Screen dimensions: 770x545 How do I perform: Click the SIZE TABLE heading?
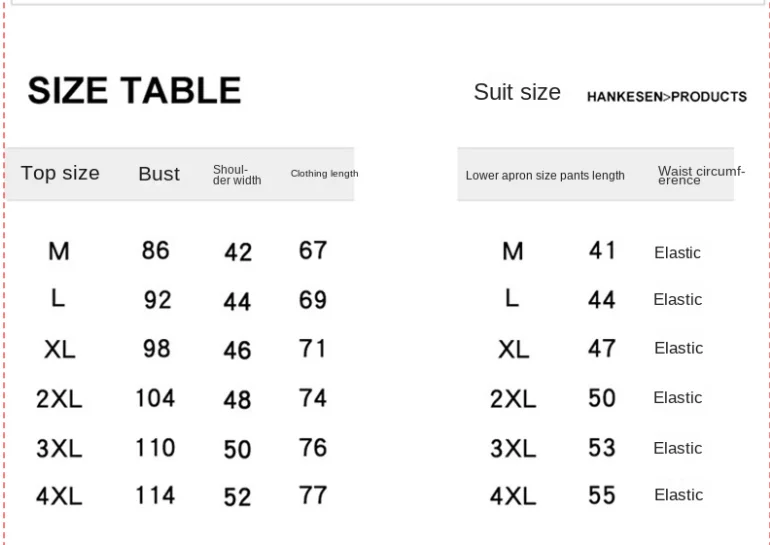tap(134, 91)
